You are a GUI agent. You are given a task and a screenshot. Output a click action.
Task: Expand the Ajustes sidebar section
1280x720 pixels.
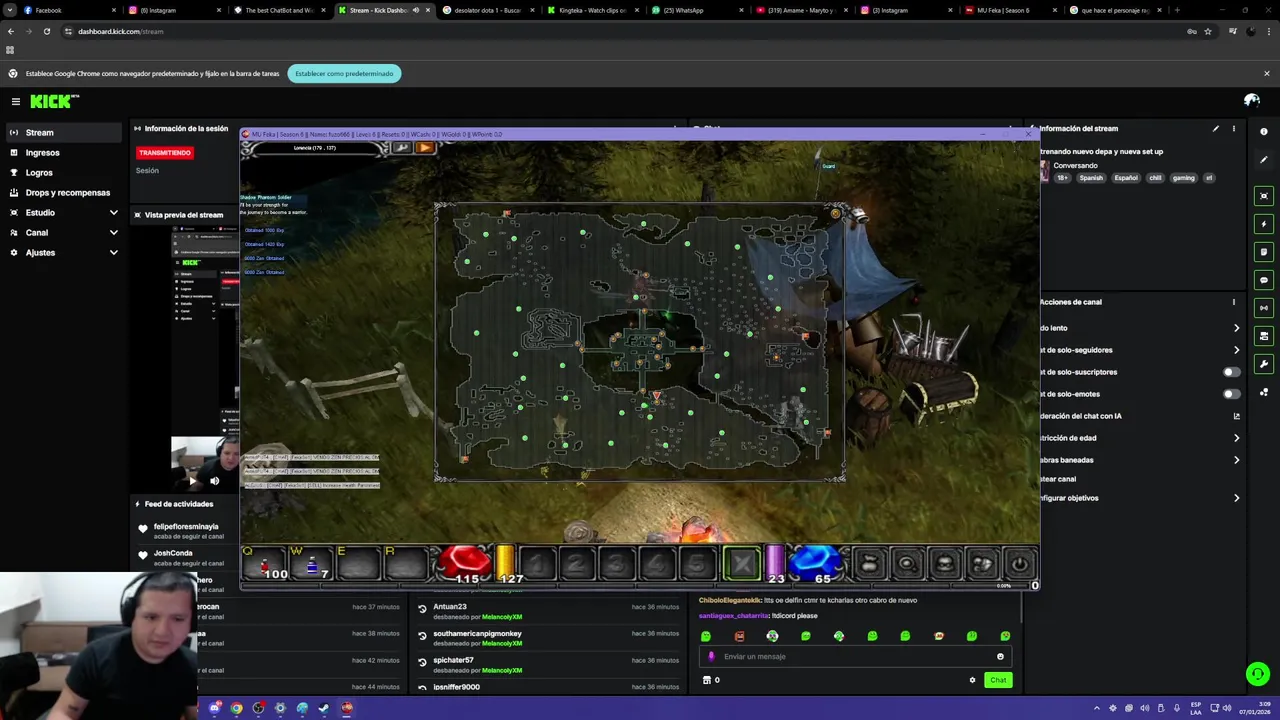[113, 253]
